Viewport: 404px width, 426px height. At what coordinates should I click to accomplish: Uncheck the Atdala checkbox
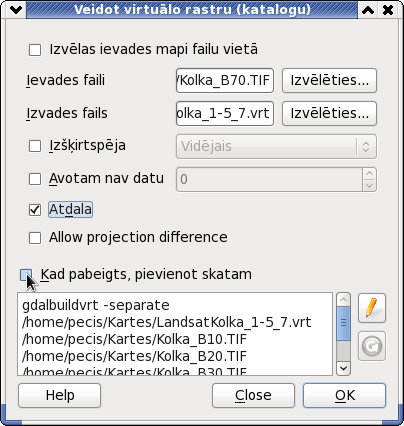click(x=35, y=210)
